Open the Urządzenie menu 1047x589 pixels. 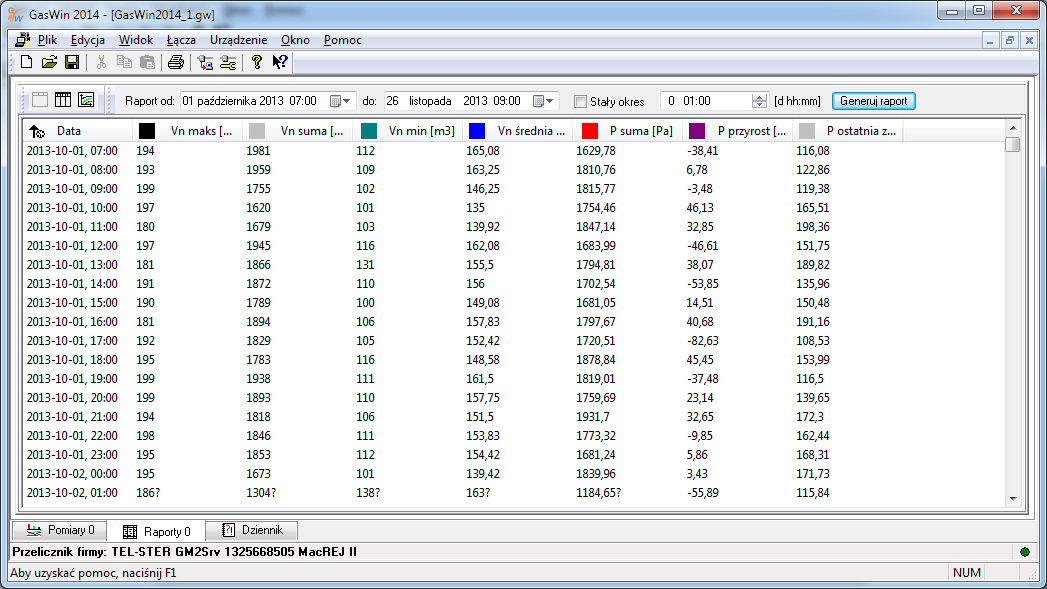point(238,40)
